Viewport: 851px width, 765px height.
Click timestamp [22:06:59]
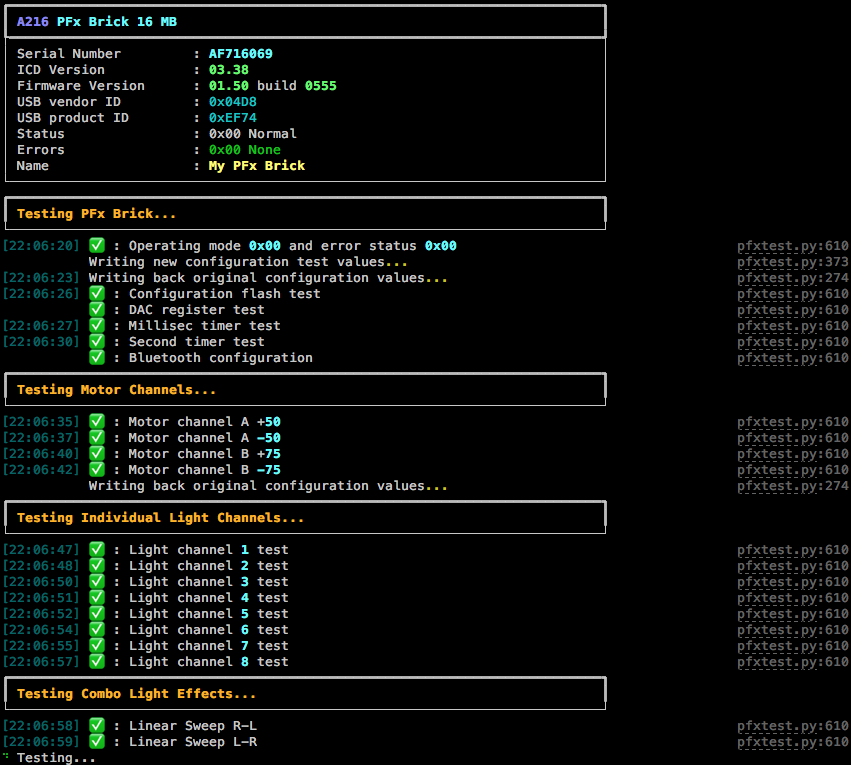pos(41,742)
